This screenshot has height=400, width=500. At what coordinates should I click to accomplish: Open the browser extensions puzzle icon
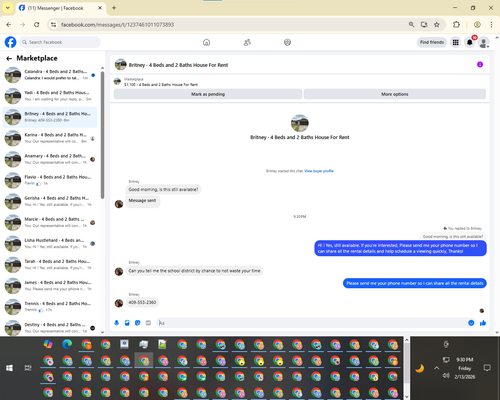(x=456, y=25)
